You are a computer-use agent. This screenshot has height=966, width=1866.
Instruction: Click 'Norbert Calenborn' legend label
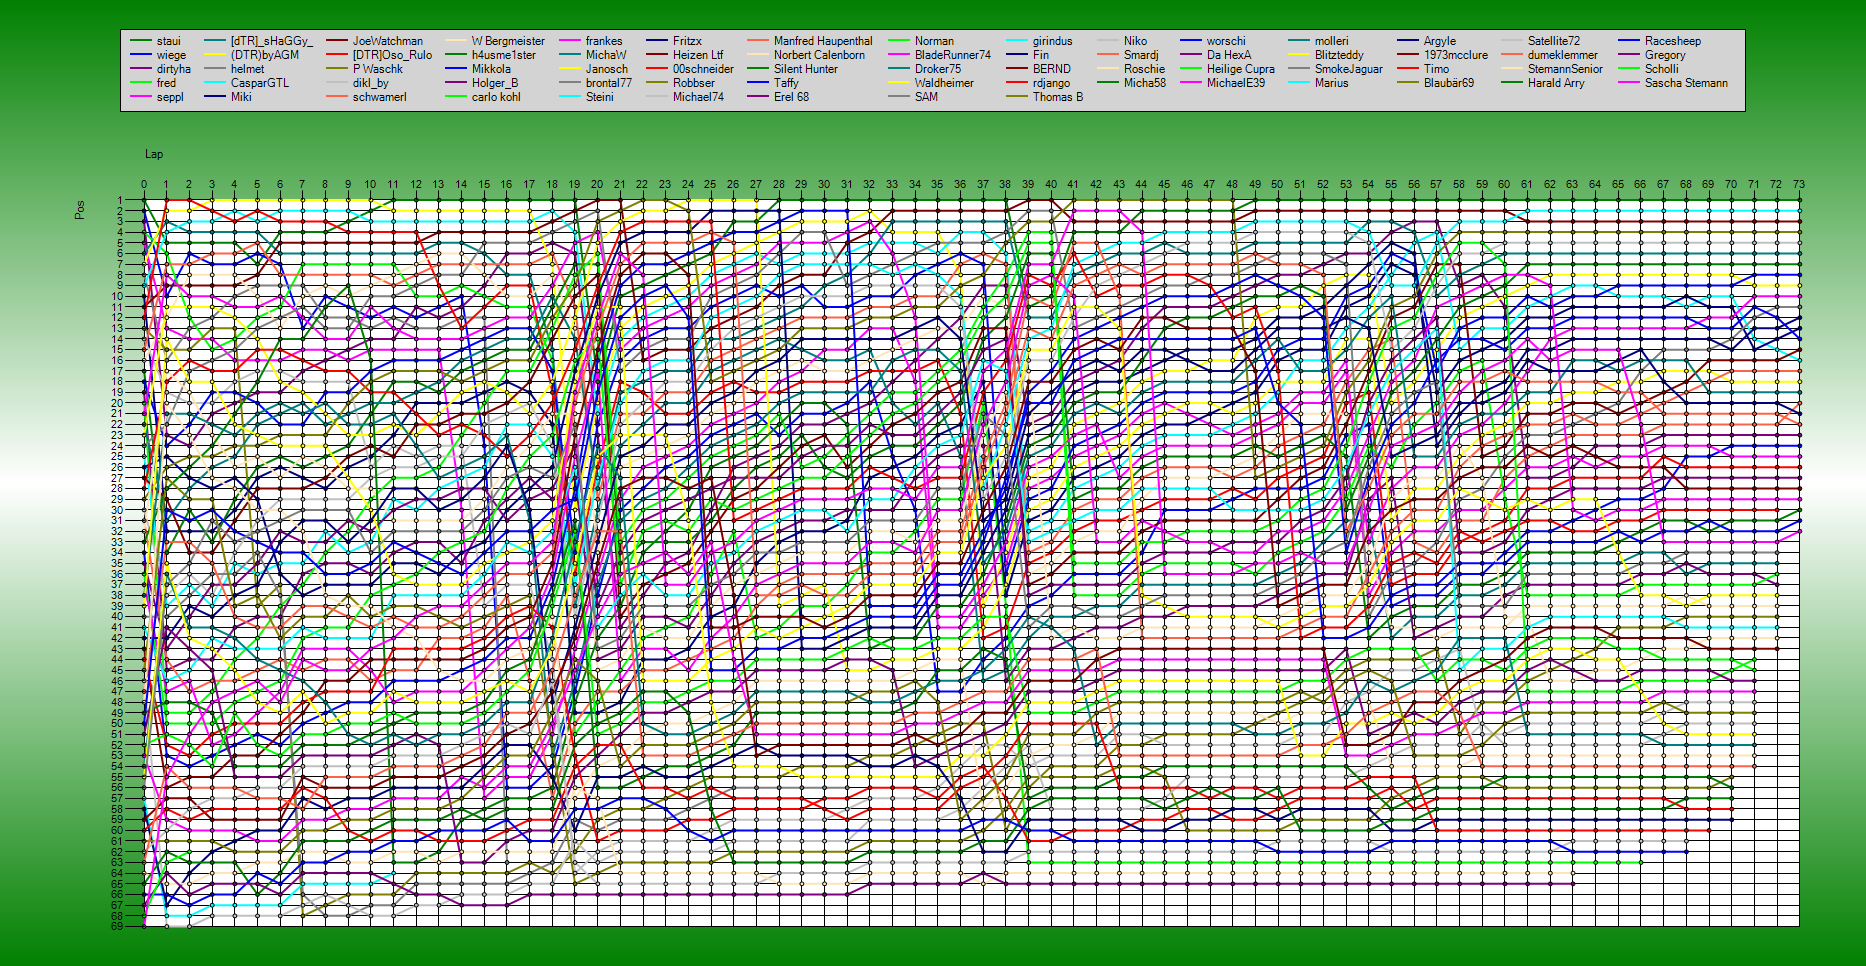(x=820, y=55)
